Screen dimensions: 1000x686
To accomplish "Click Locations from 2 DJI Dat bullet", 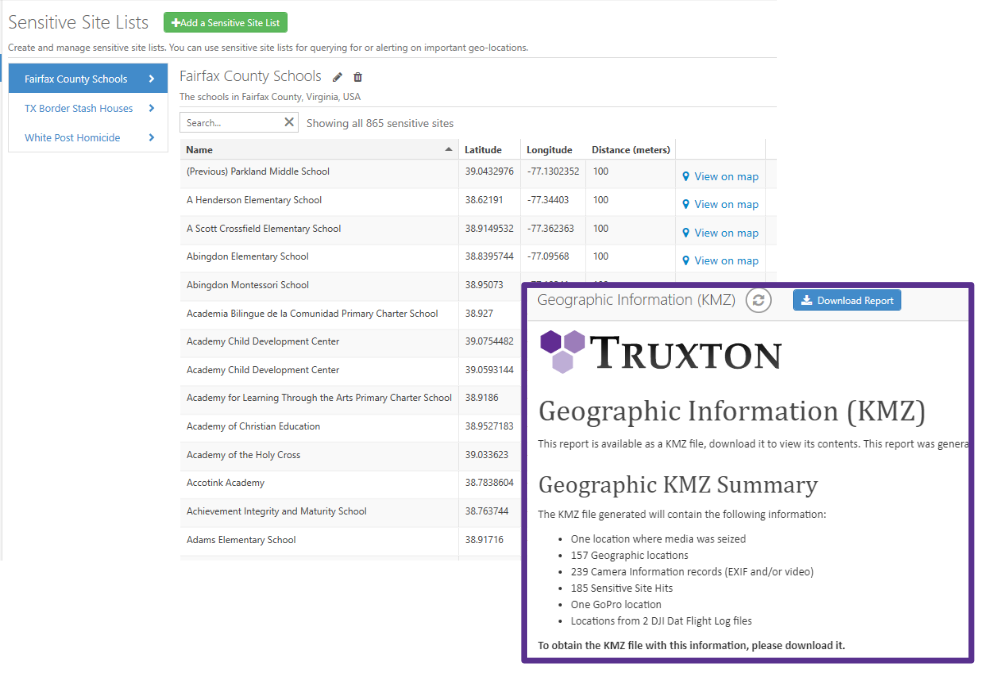I will (661, 621).
